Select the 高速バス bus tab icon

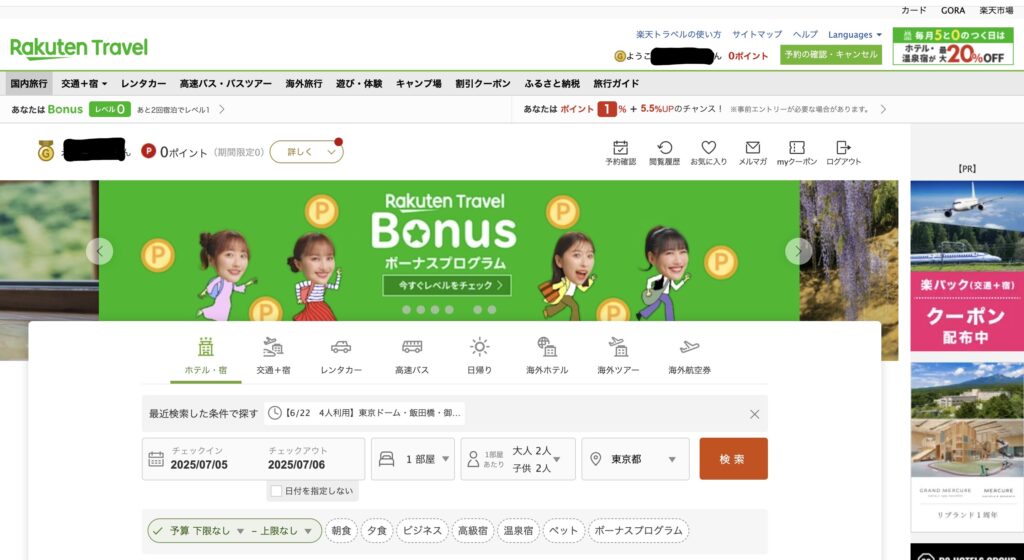[x=411, y=347]
